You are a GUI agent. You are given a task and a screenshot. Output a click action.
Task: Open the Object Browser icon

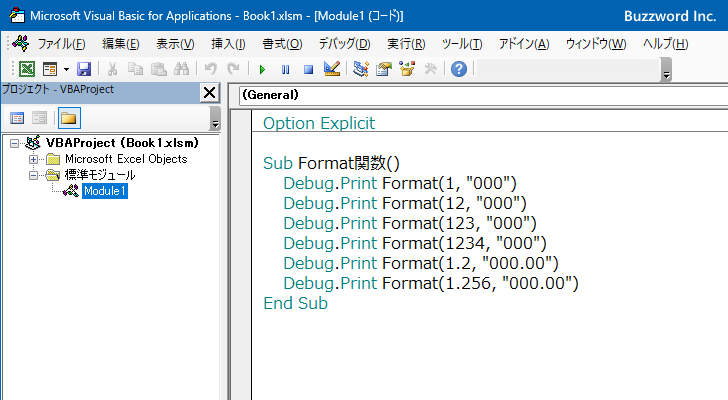tap(407, 69)
